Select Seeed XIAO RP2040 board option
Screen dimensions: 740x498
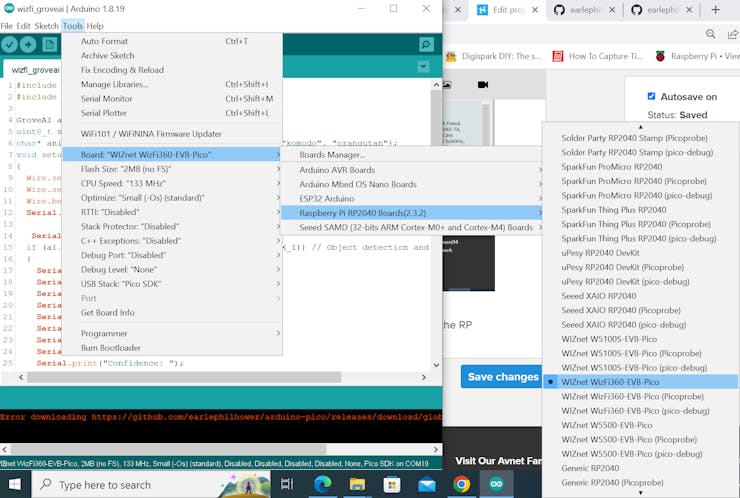(599, 296)
